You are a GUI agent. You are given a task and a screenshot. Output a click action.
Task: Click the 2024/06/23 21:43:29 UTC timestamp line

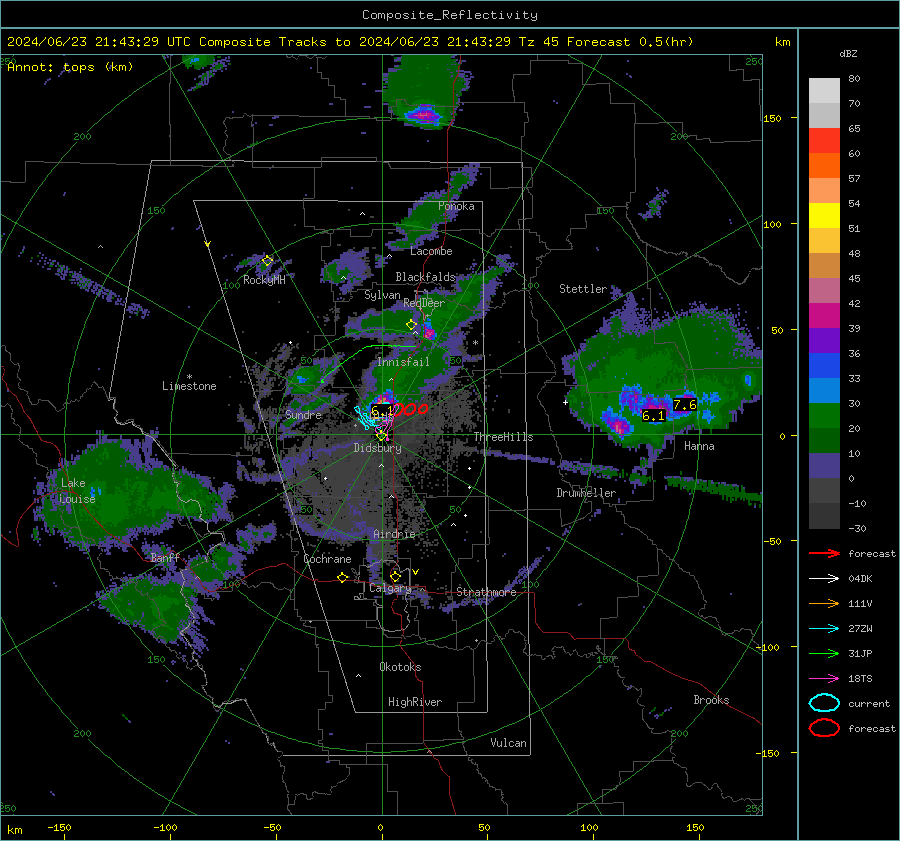tap(350, 42)
